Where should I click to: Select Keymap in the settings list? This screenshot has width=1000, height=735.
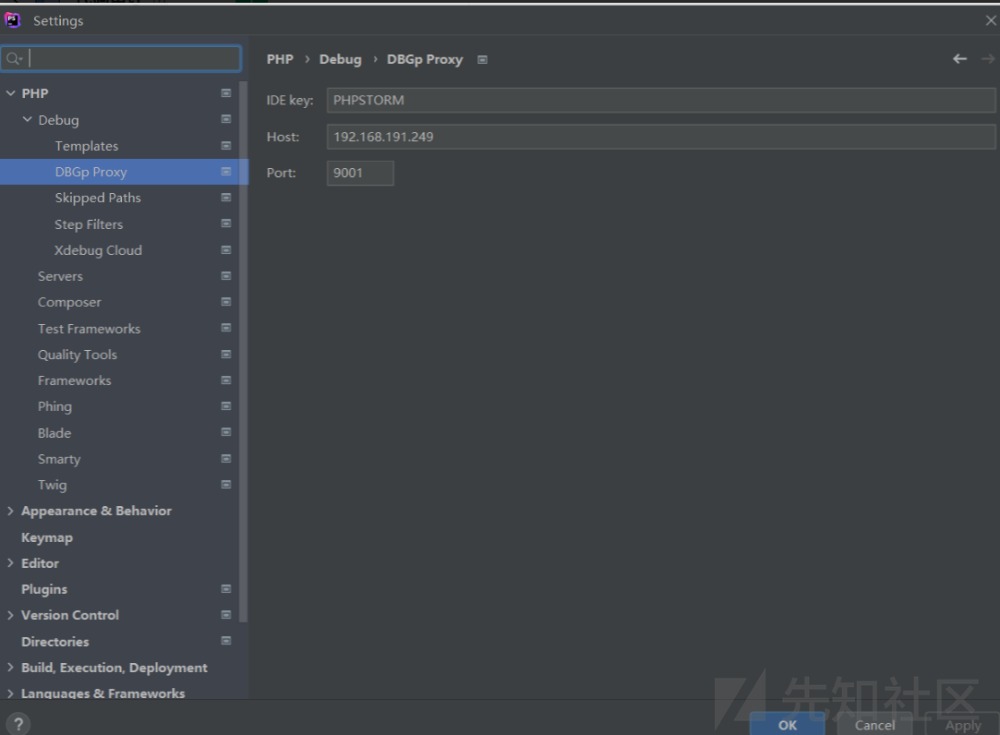click(x=46, y=537)
